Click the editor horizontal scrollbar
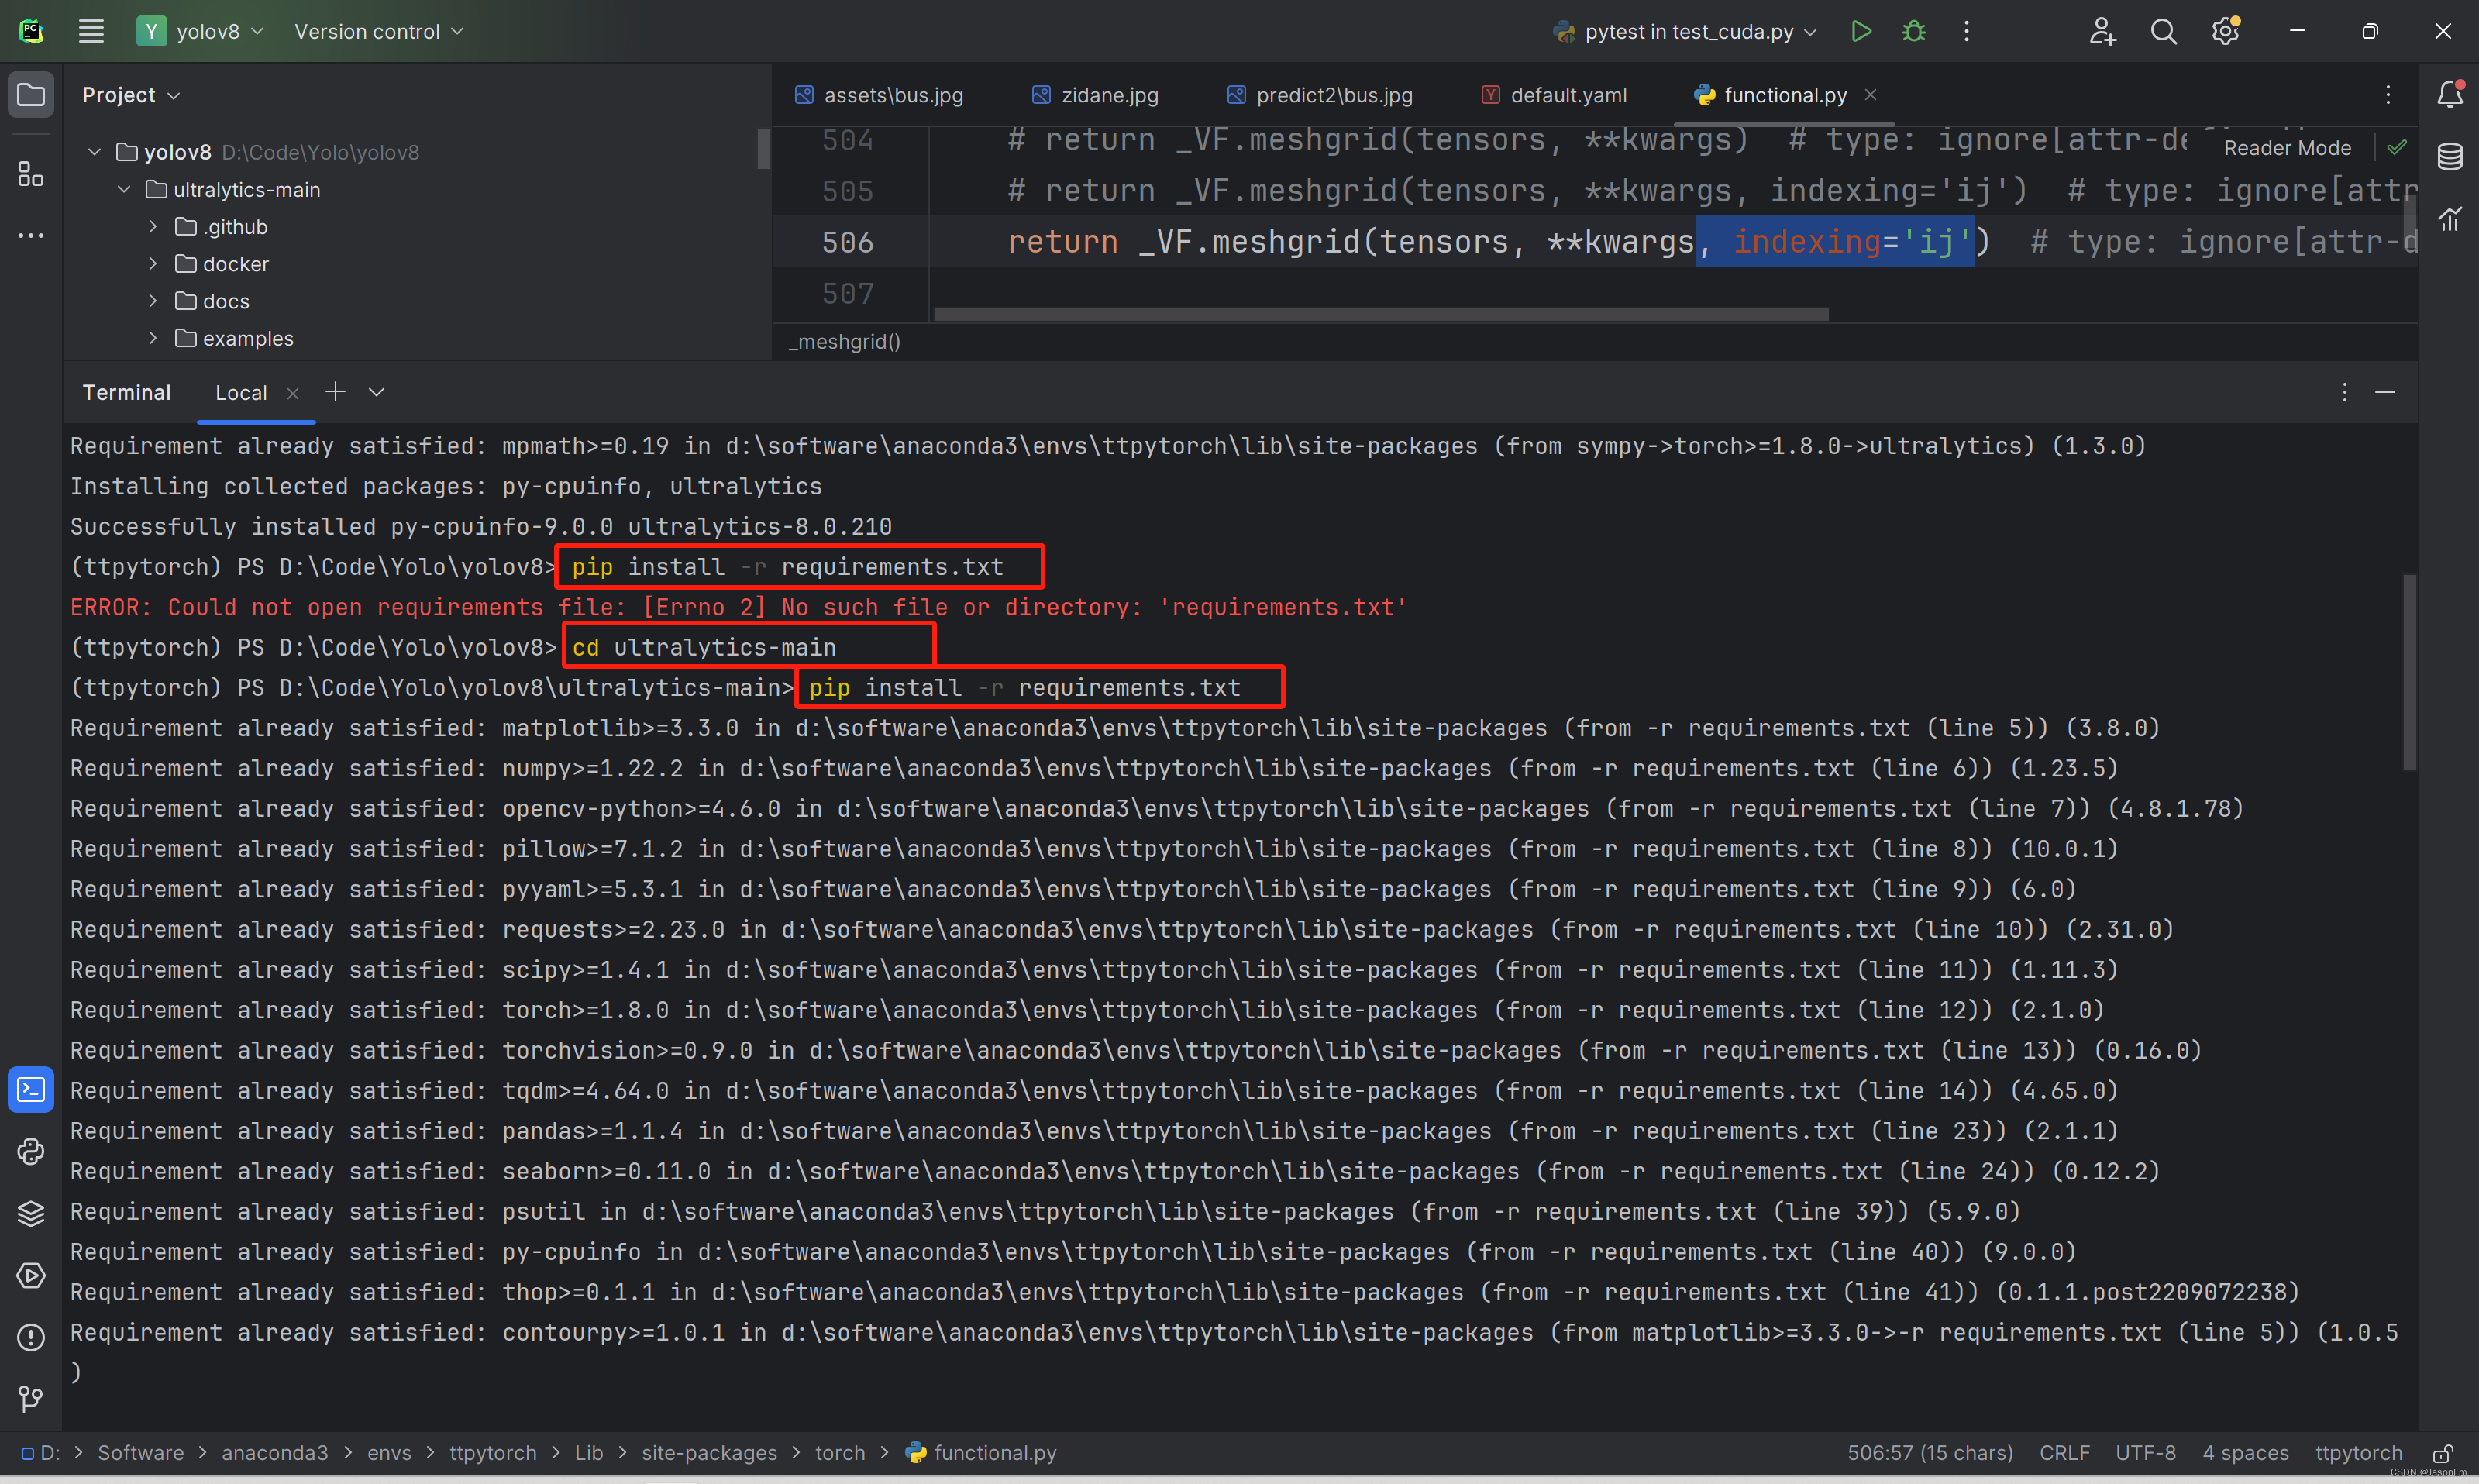This screenshot has height=1484, width=2479. [1380, 314]
